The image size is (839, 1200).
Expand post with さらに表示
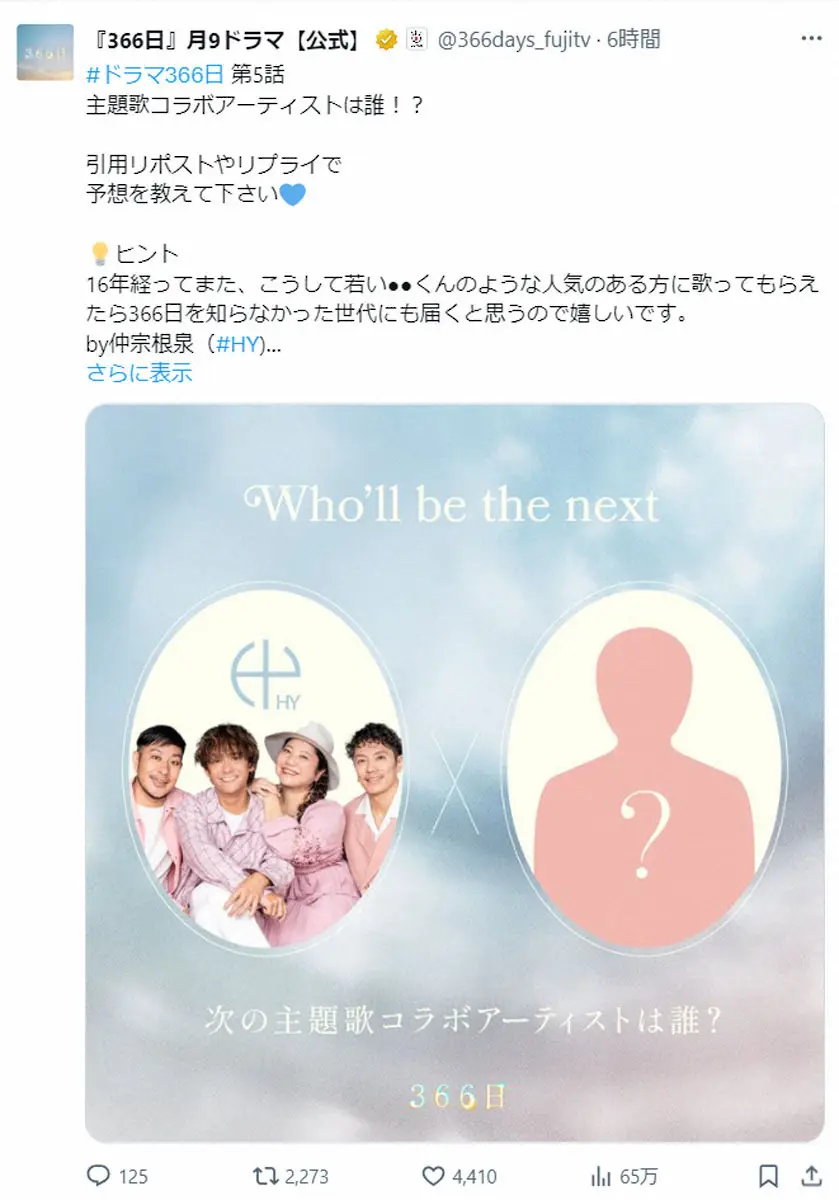pos(139,374)
